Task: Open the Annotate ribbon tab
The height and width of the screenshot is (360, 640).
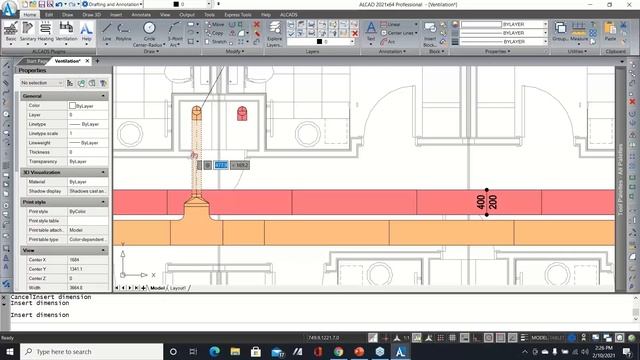Action: 141,15
